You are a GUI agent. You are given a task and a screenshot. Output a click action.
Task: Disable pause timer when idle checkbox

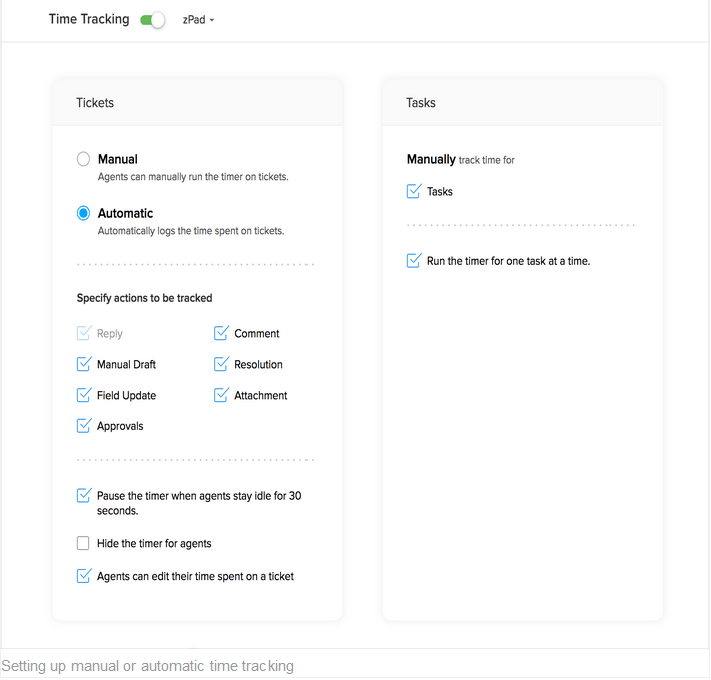click(x=84, y=496)
